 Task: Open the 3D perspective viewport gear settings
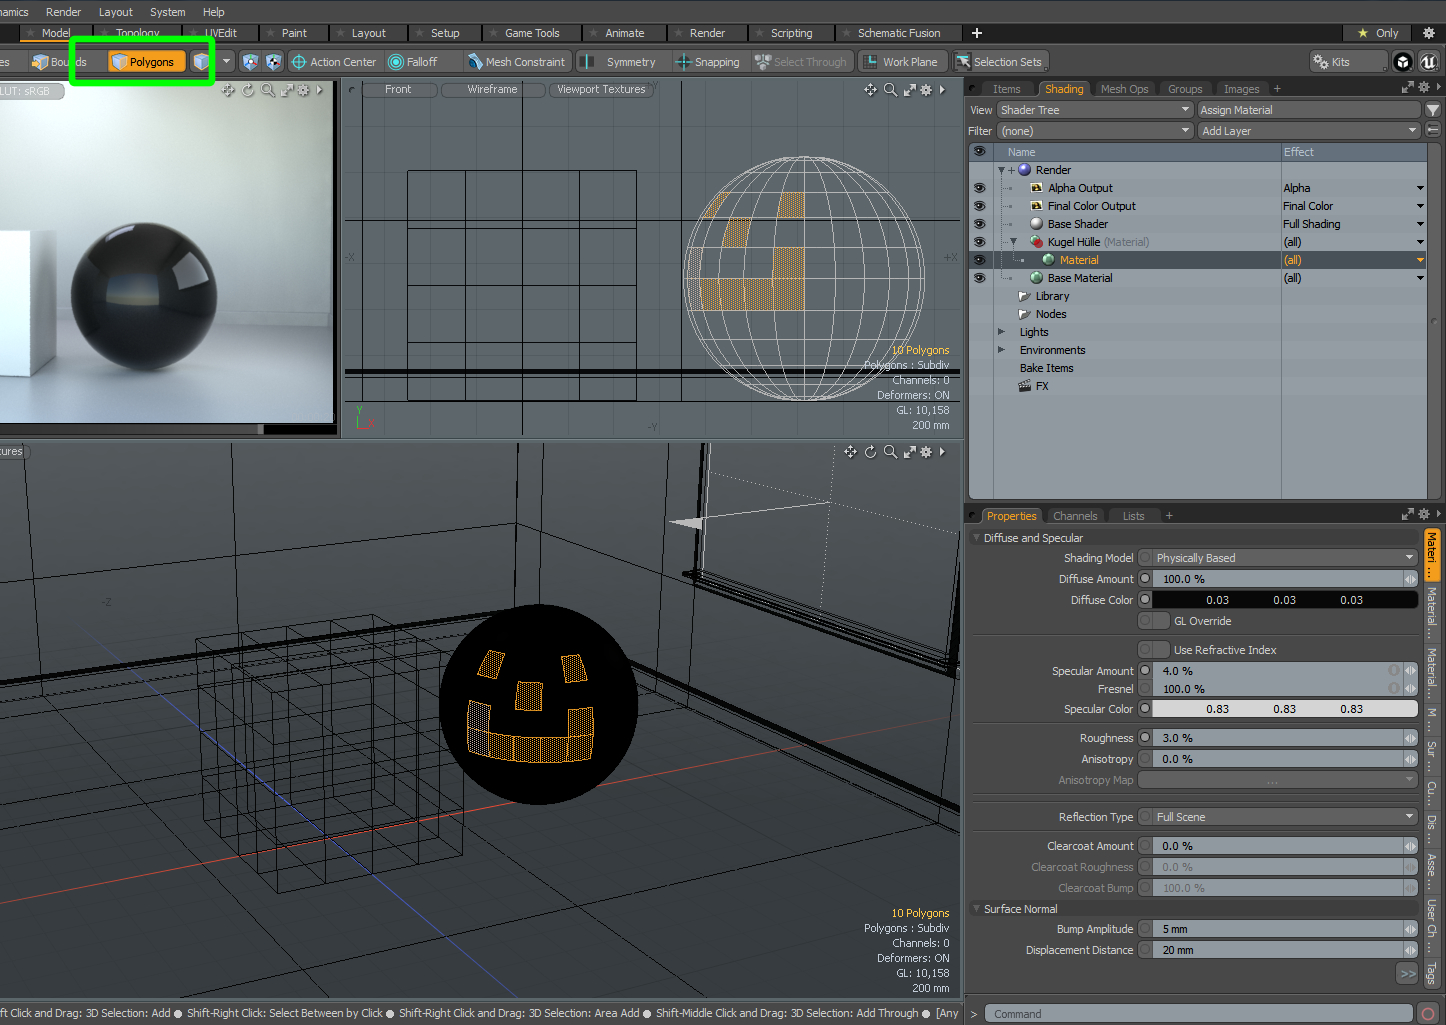click(x=926, y=452)
